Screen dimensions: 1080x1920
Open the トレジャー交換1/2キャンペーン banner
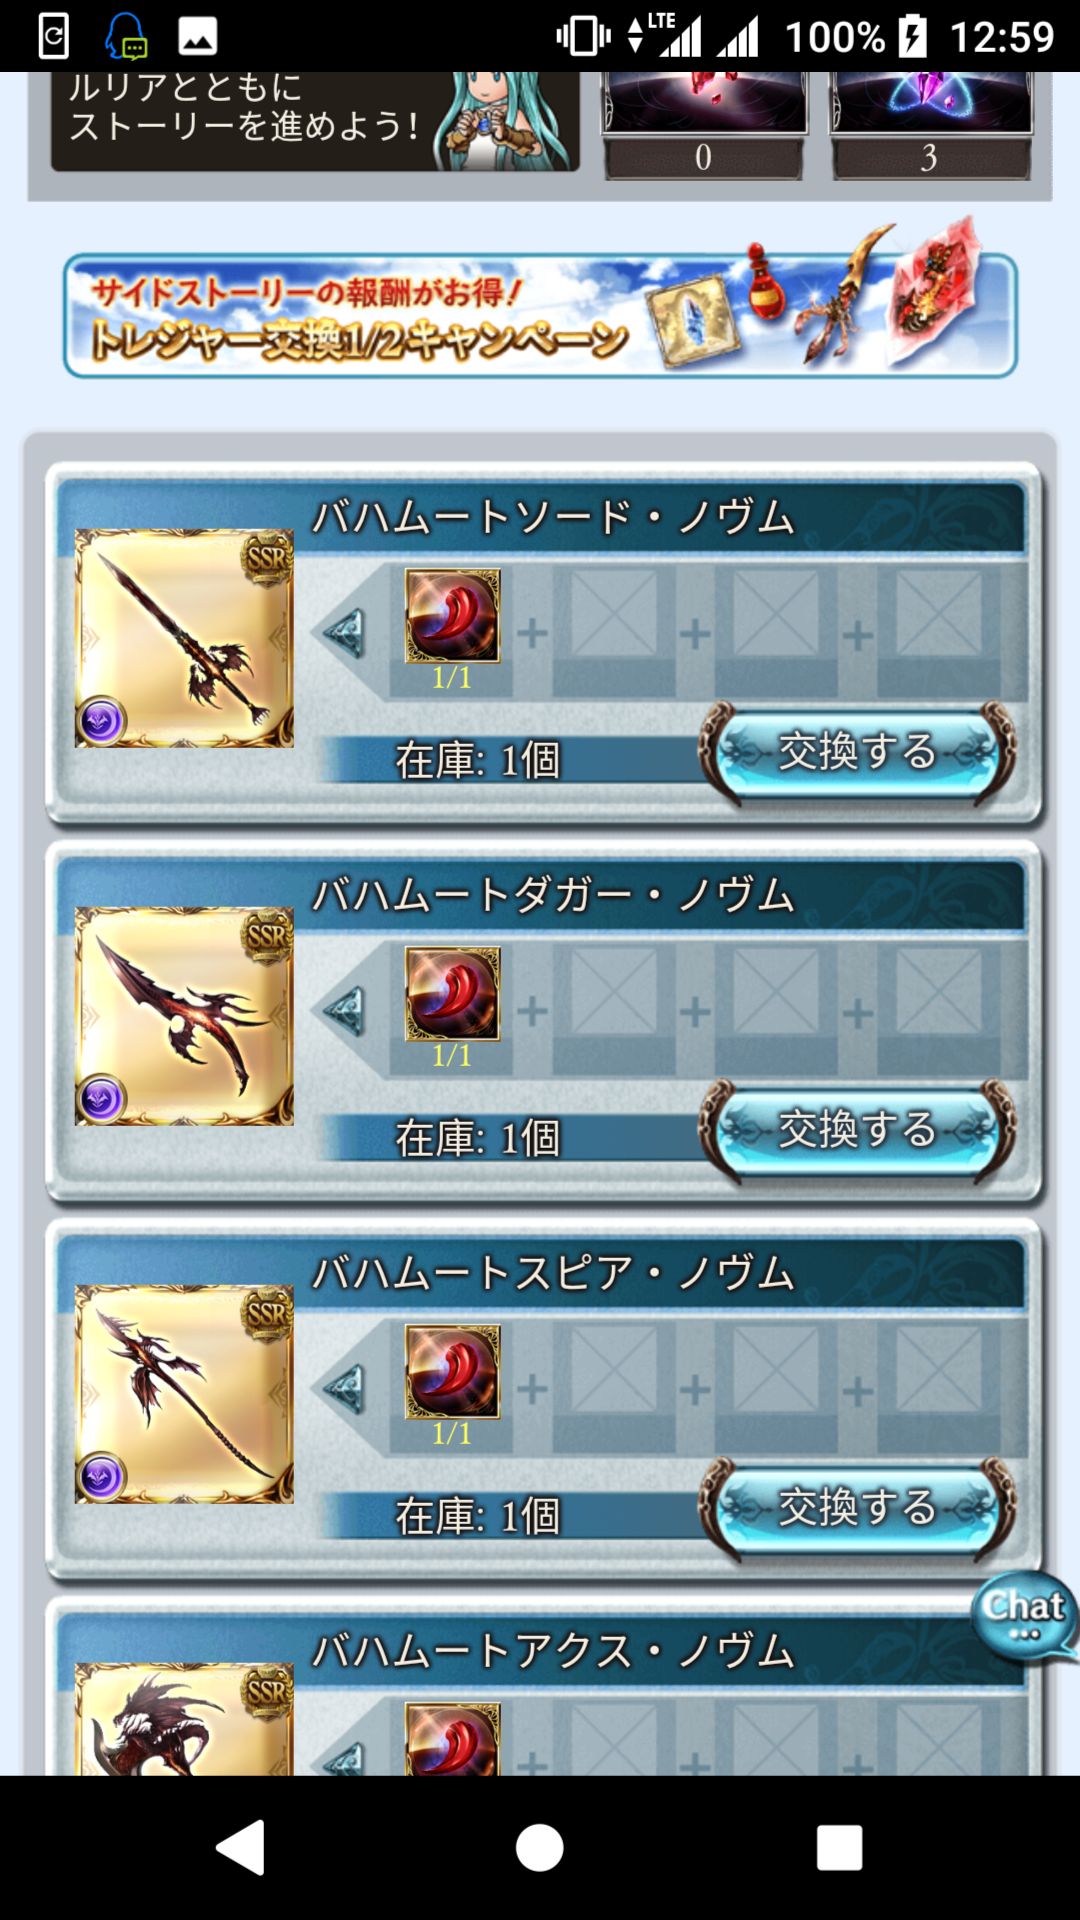tap(540, 314)
